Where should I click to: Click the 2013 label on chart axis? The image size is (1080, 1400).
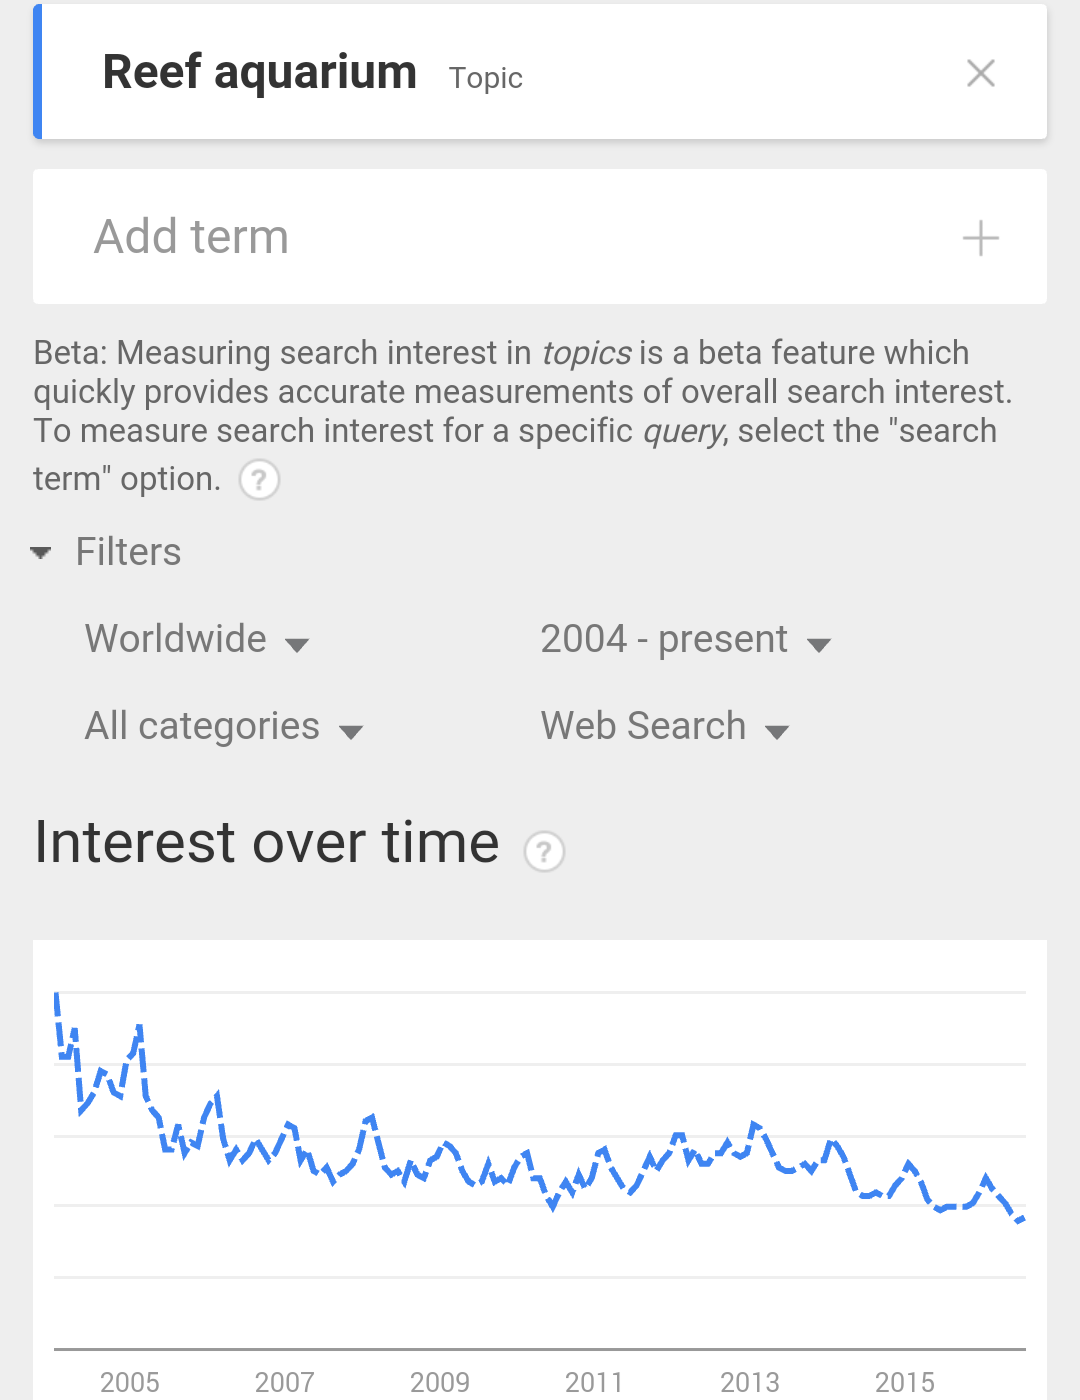750,1382
